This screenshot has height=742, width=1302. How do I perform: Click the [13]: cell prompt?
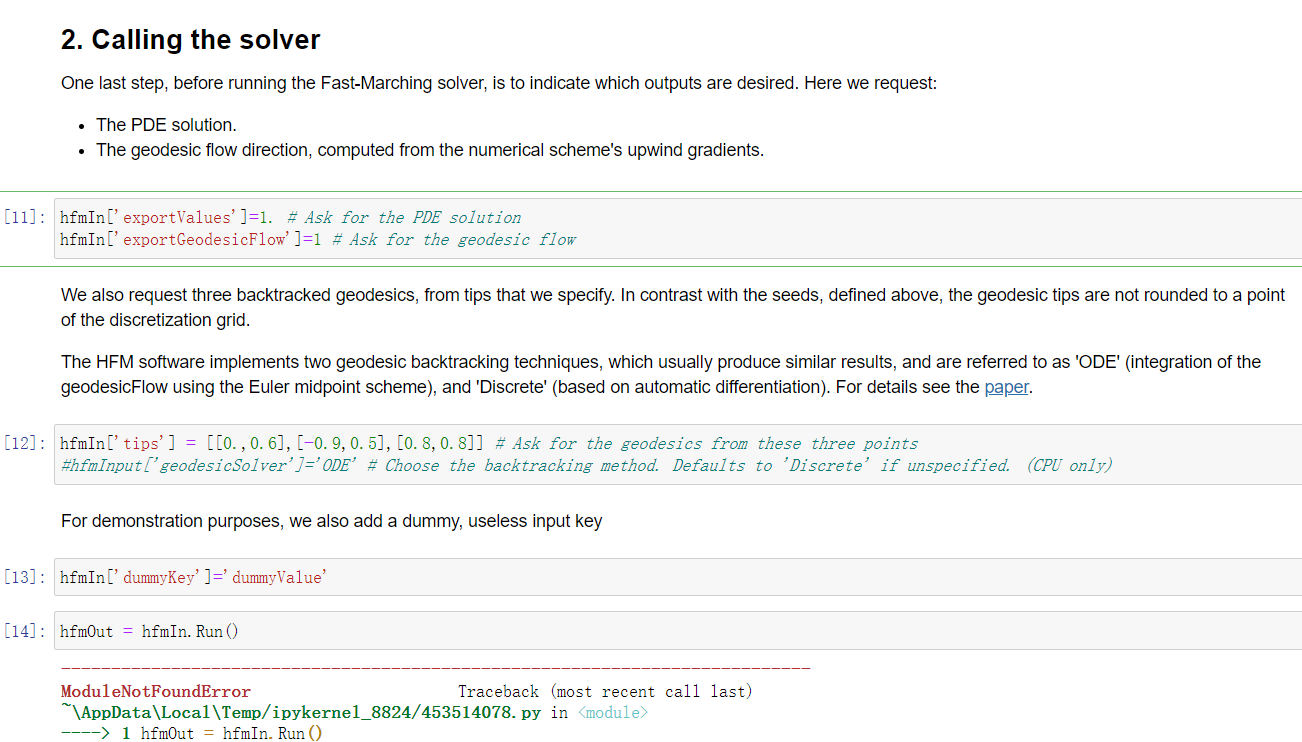pyautogui.click(x=23, y=577)
